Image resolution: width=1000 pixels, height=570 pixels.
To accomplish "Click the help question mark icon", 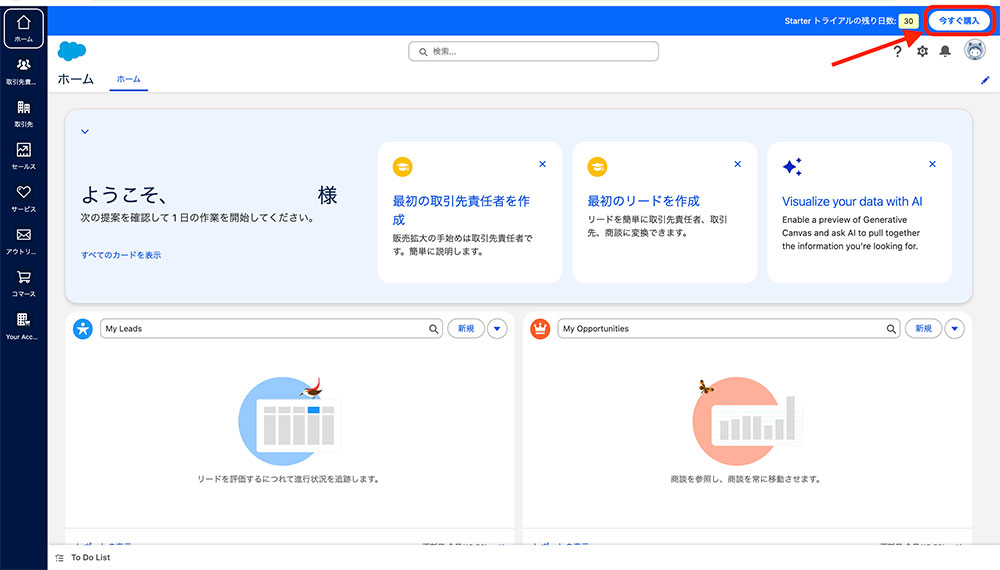I will tap(898, 51).
